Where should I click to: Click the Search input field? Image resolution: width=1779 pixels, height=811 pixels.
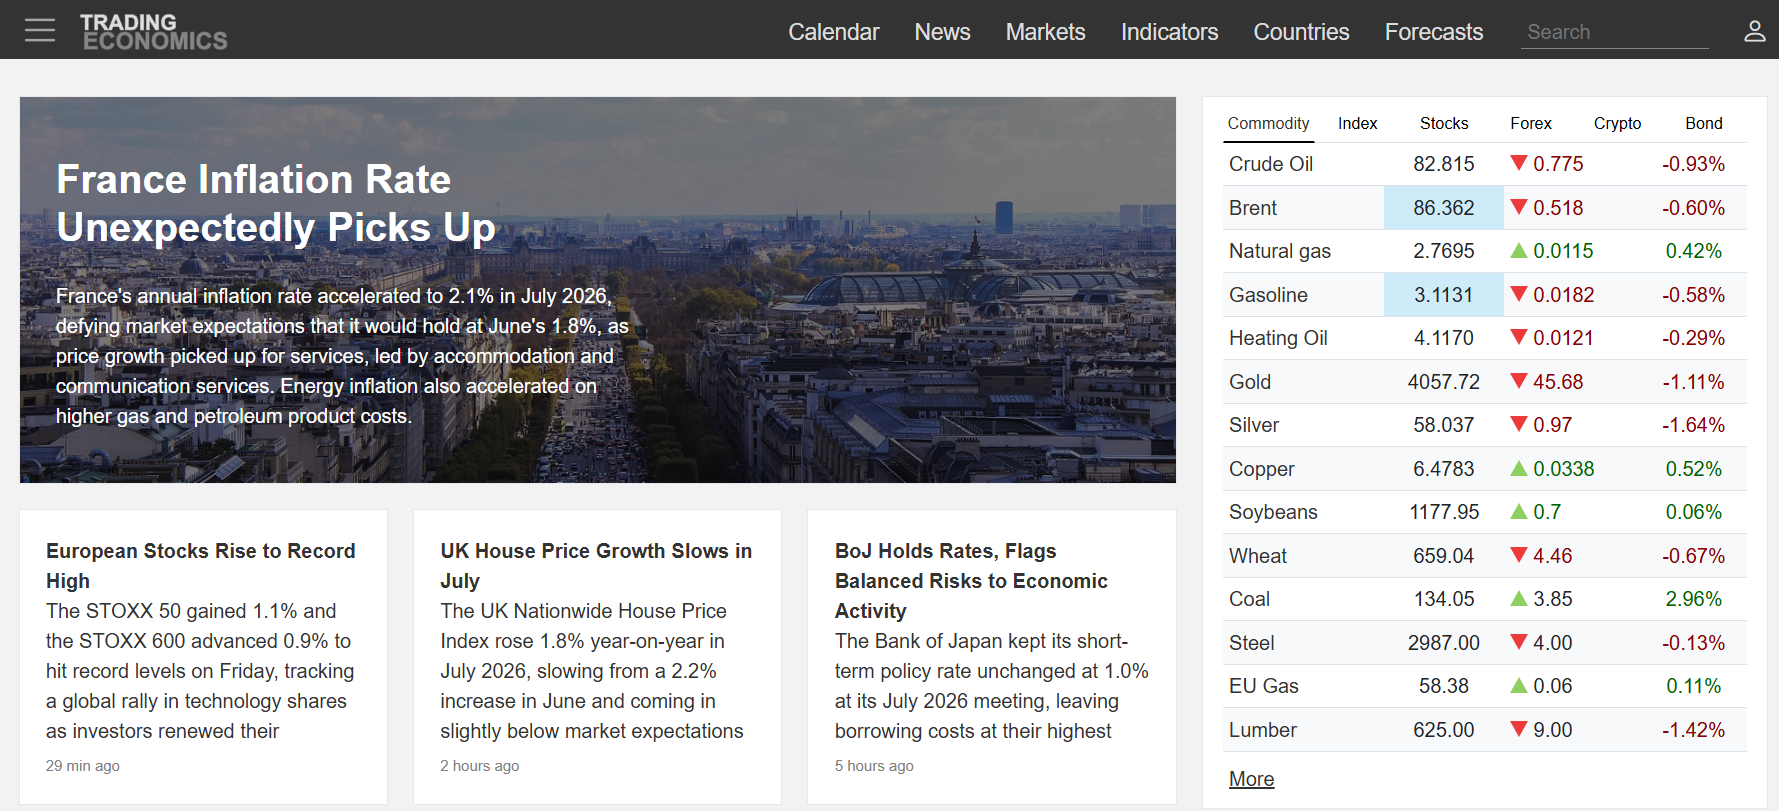click(1614, 32)
